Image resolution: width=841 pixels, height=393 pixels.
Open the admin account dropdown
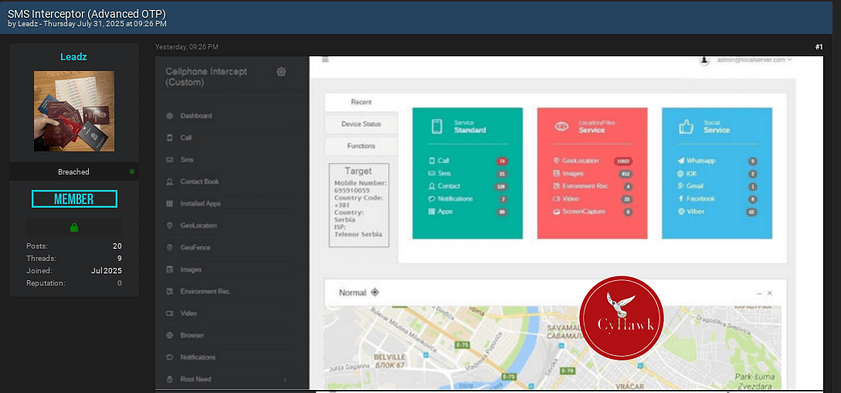pos(754,60)
